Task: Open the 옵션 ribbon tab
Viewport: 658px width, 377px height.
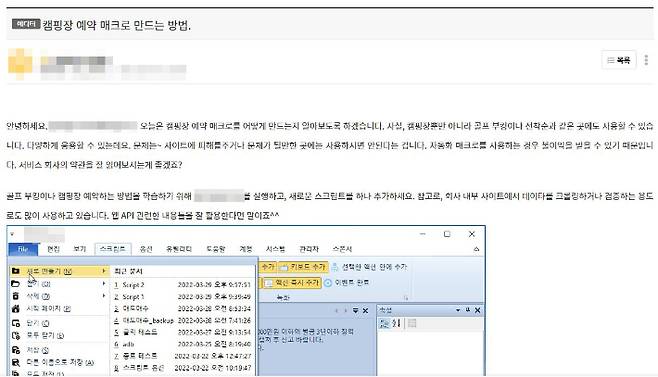Action: (x=146, y=249)
